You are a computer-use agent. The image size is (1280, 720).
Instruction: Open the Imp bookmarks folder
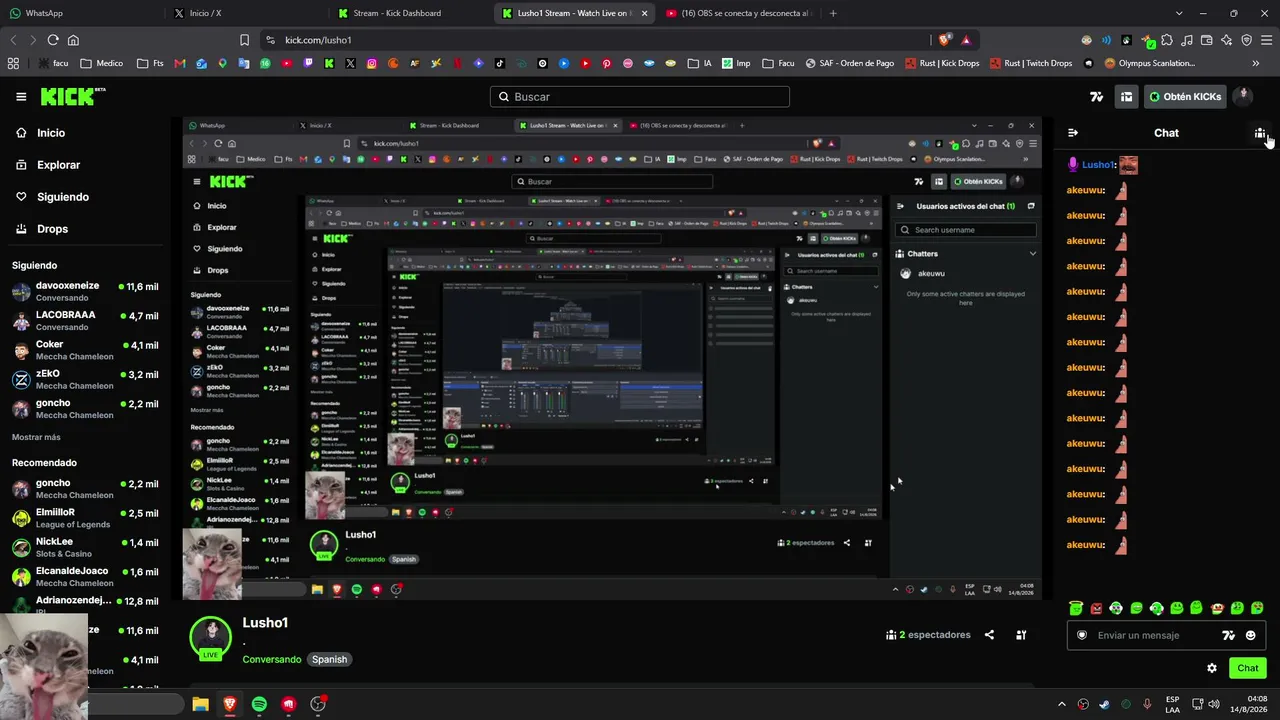pyautogui.click(x=735, y=63)
